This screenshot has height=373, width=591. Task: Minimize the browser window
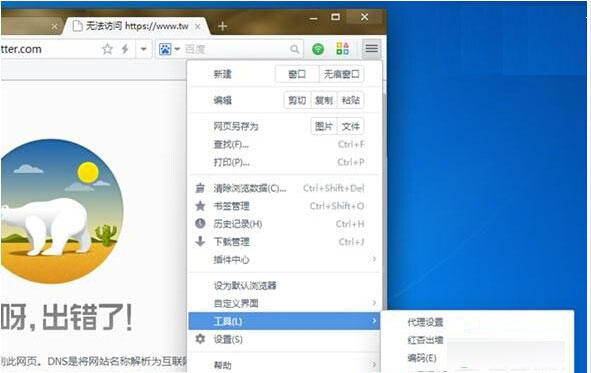[x=314, y=18]
